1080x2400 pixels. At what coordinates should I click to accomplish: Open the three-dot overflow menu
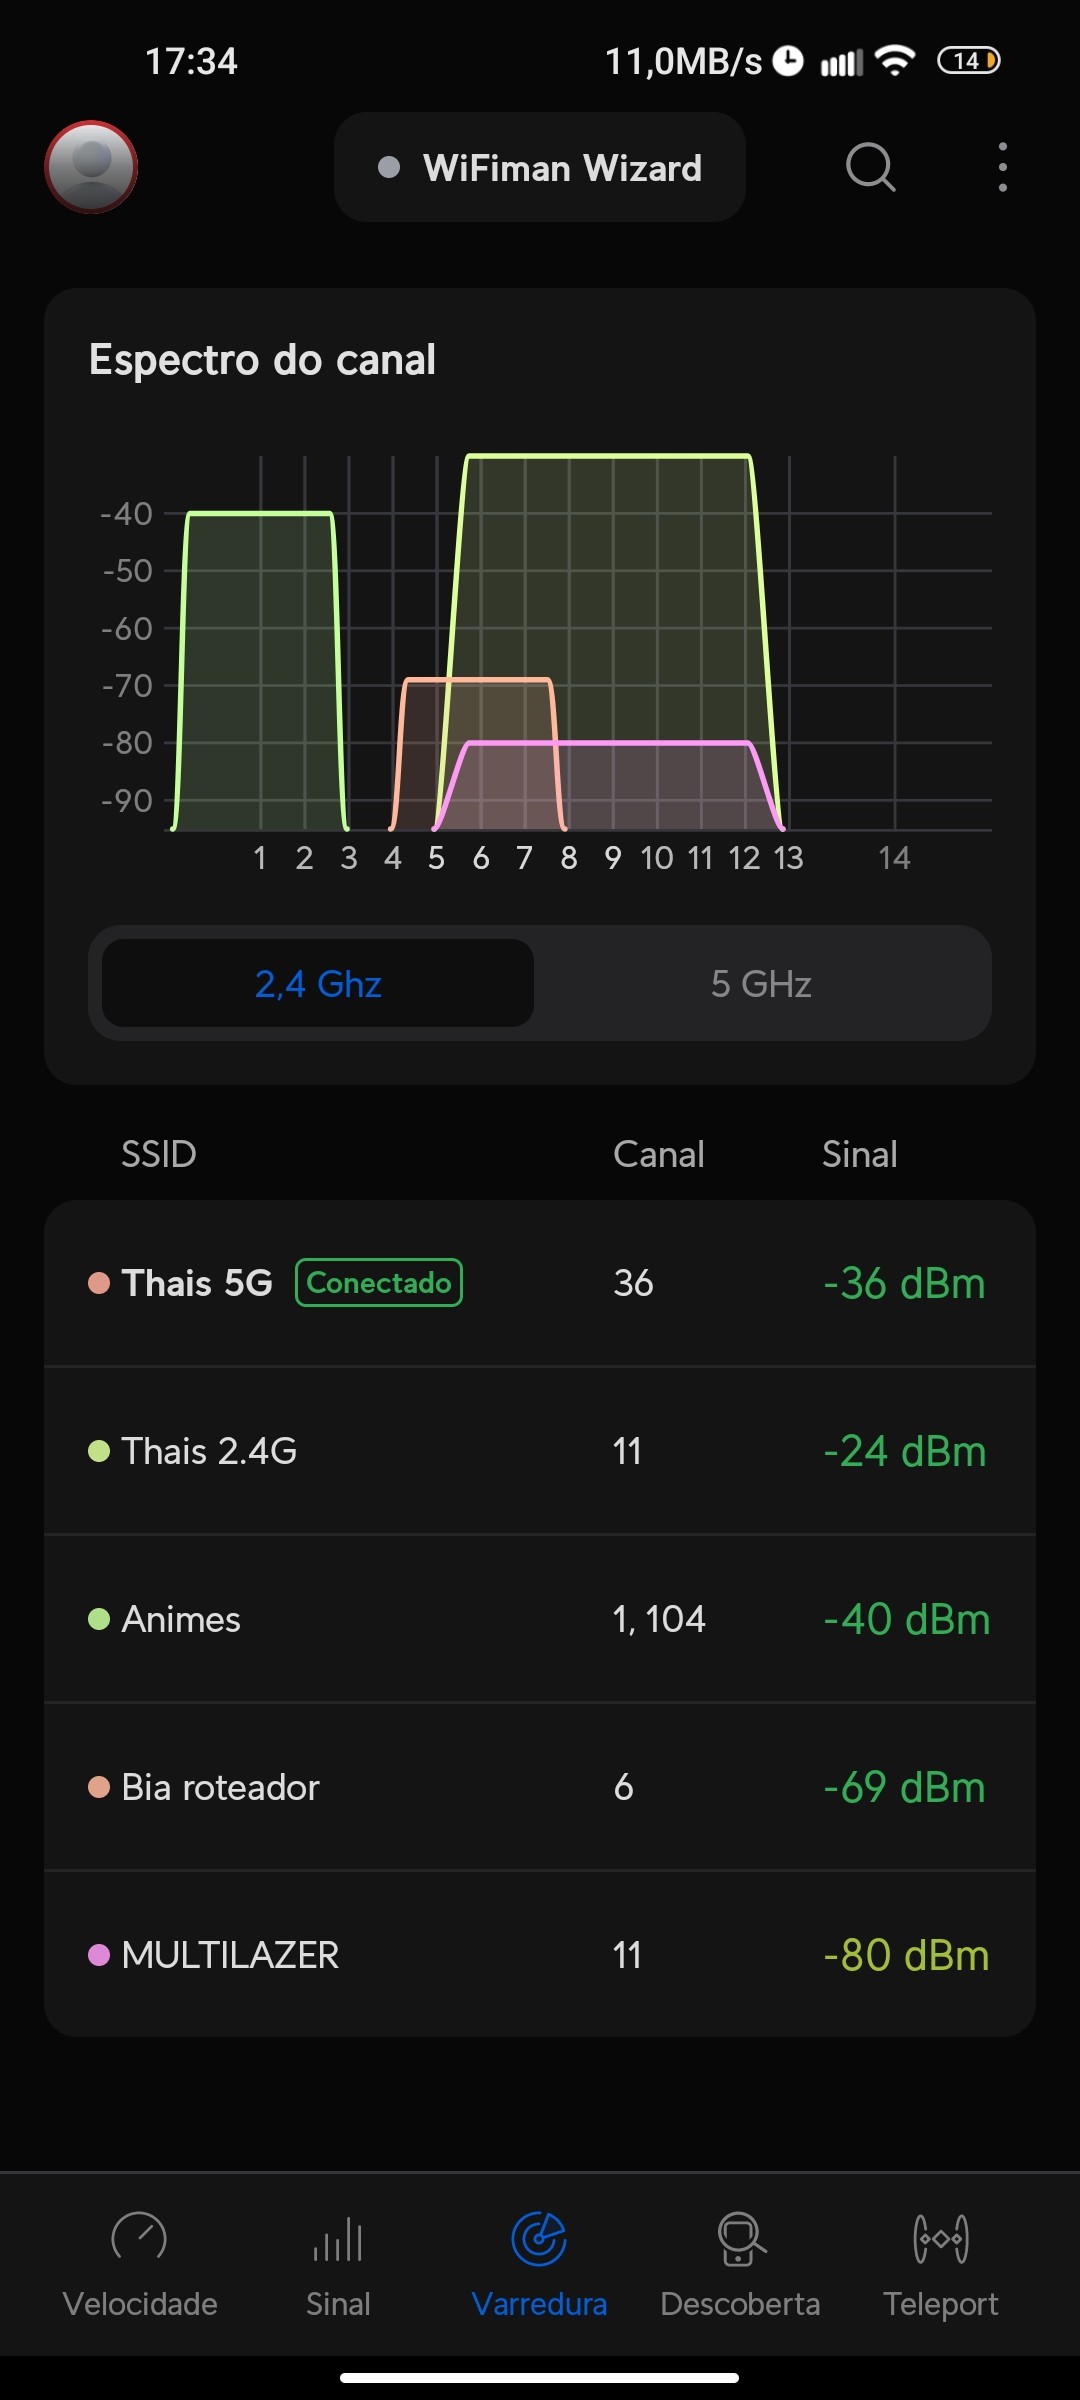[x=1002, y=167]
